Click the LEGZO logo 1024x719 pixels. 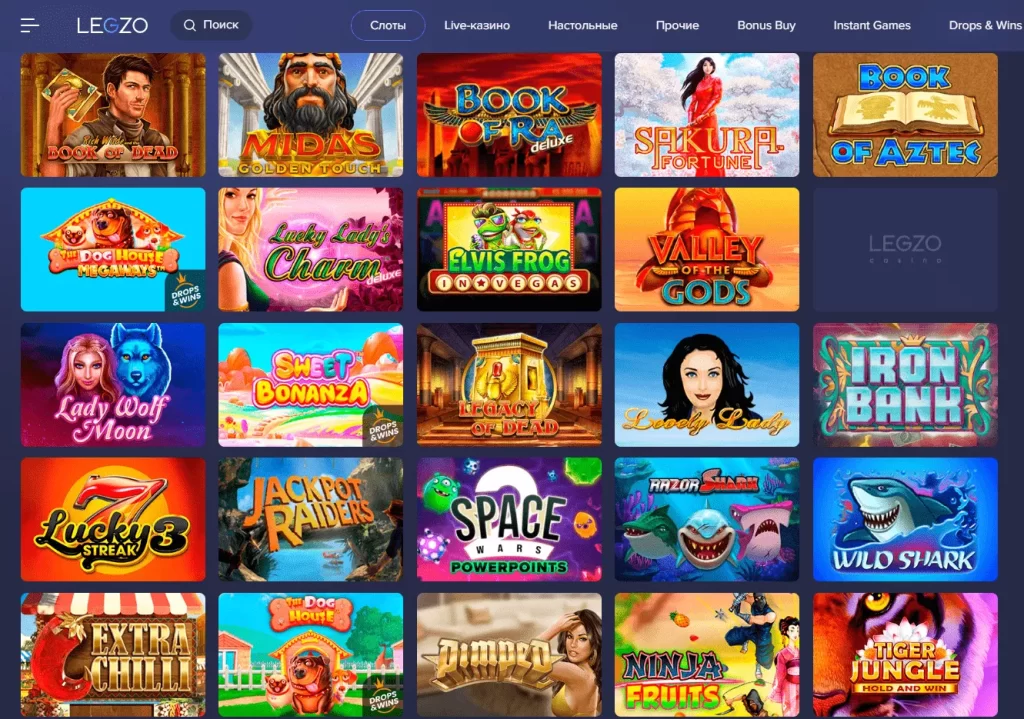pos(112,25)
